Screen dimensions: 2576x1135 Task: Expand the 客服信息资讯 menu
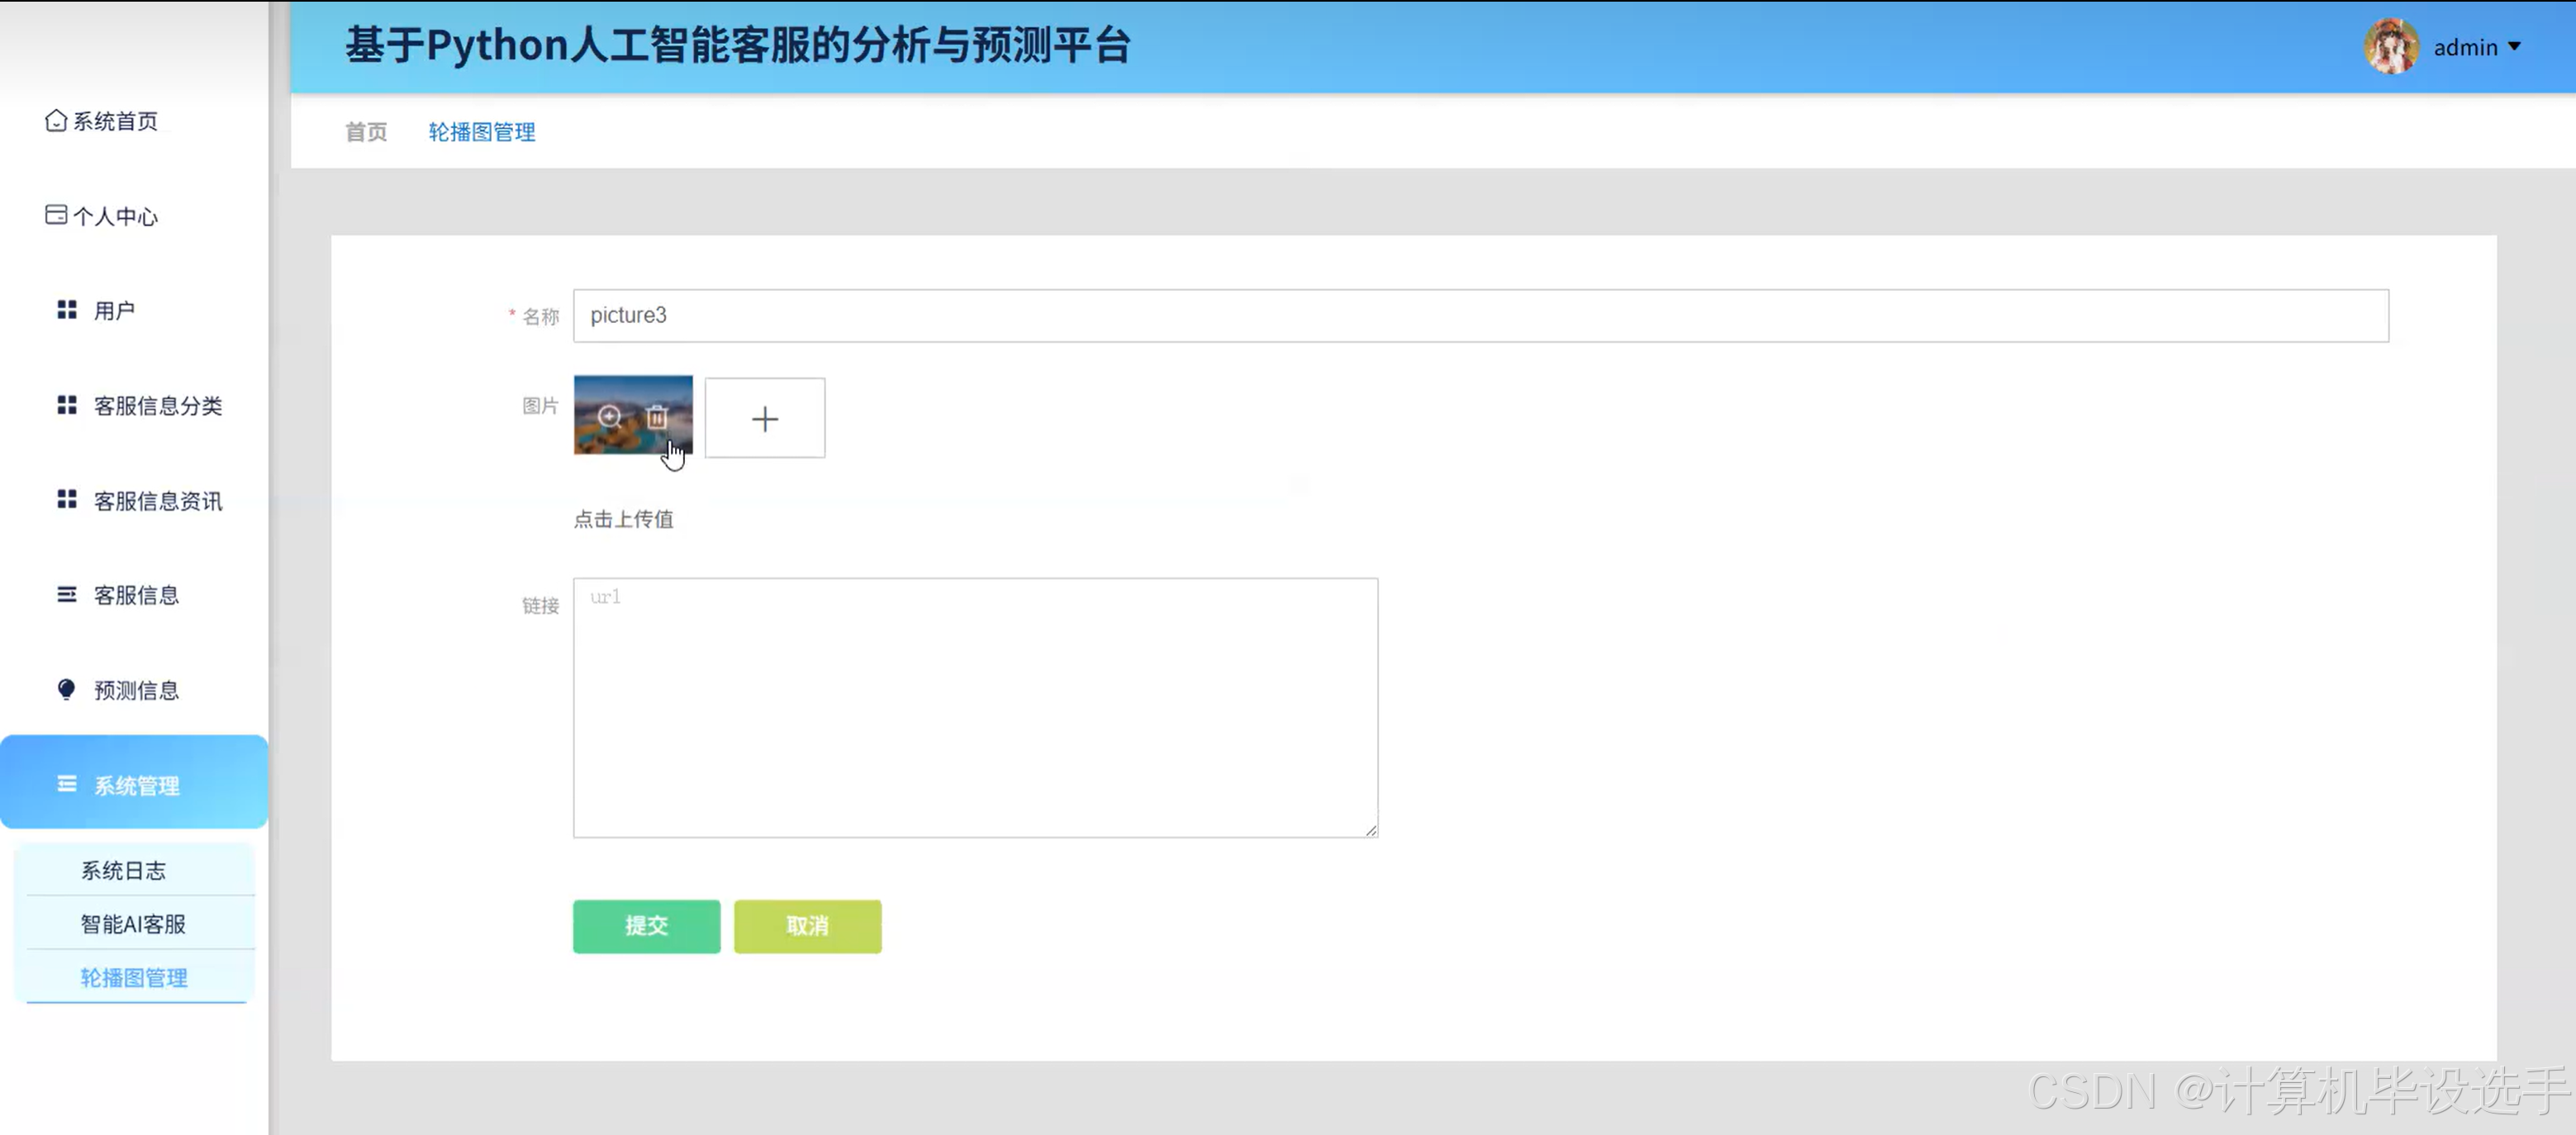pyautogui.click(x=158, y=500)
